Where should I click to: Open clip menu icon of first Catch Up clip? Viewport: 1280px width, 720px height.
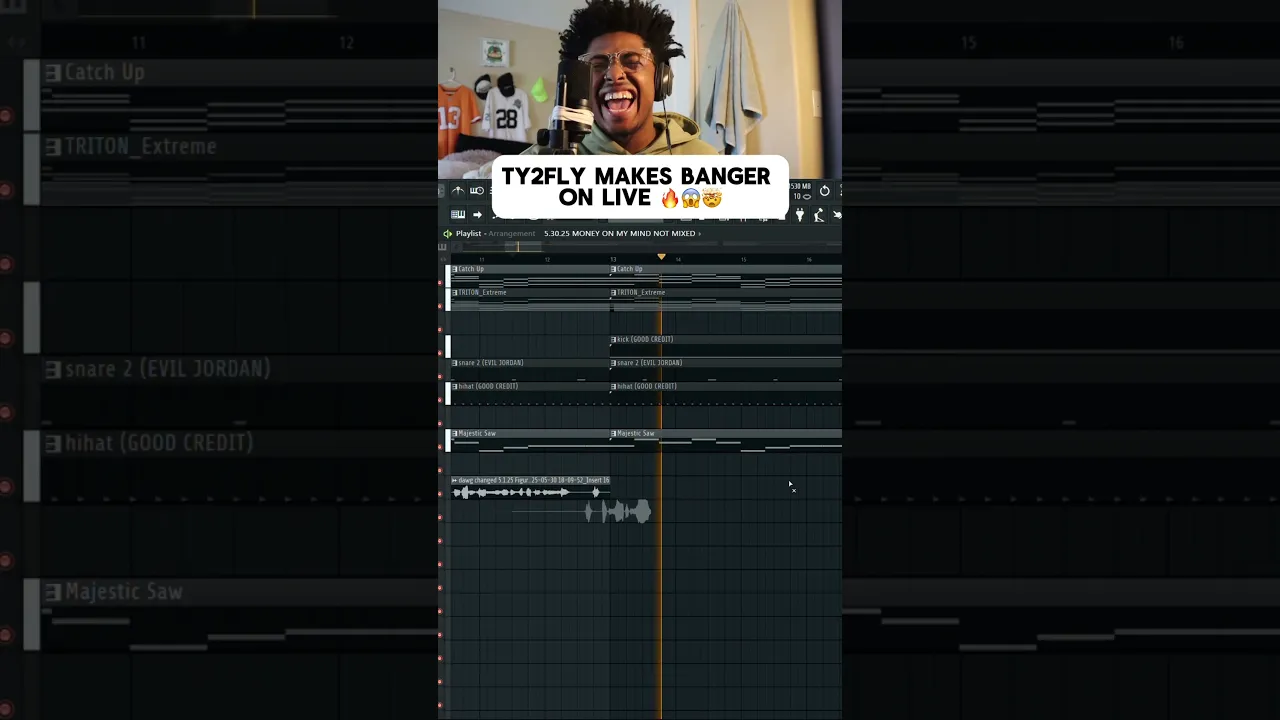click(455, 269)
